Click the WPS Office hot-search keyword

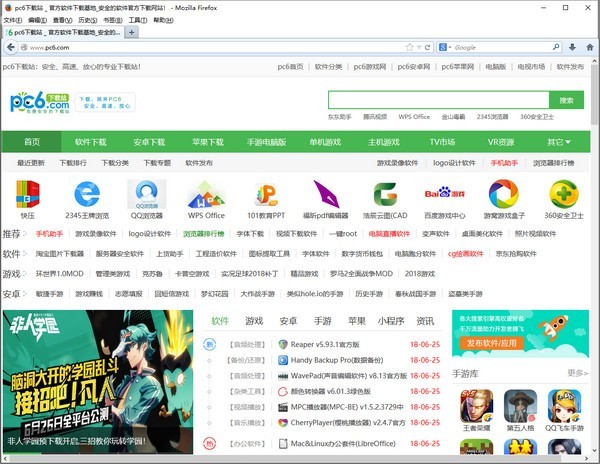[x=414, y=117]
